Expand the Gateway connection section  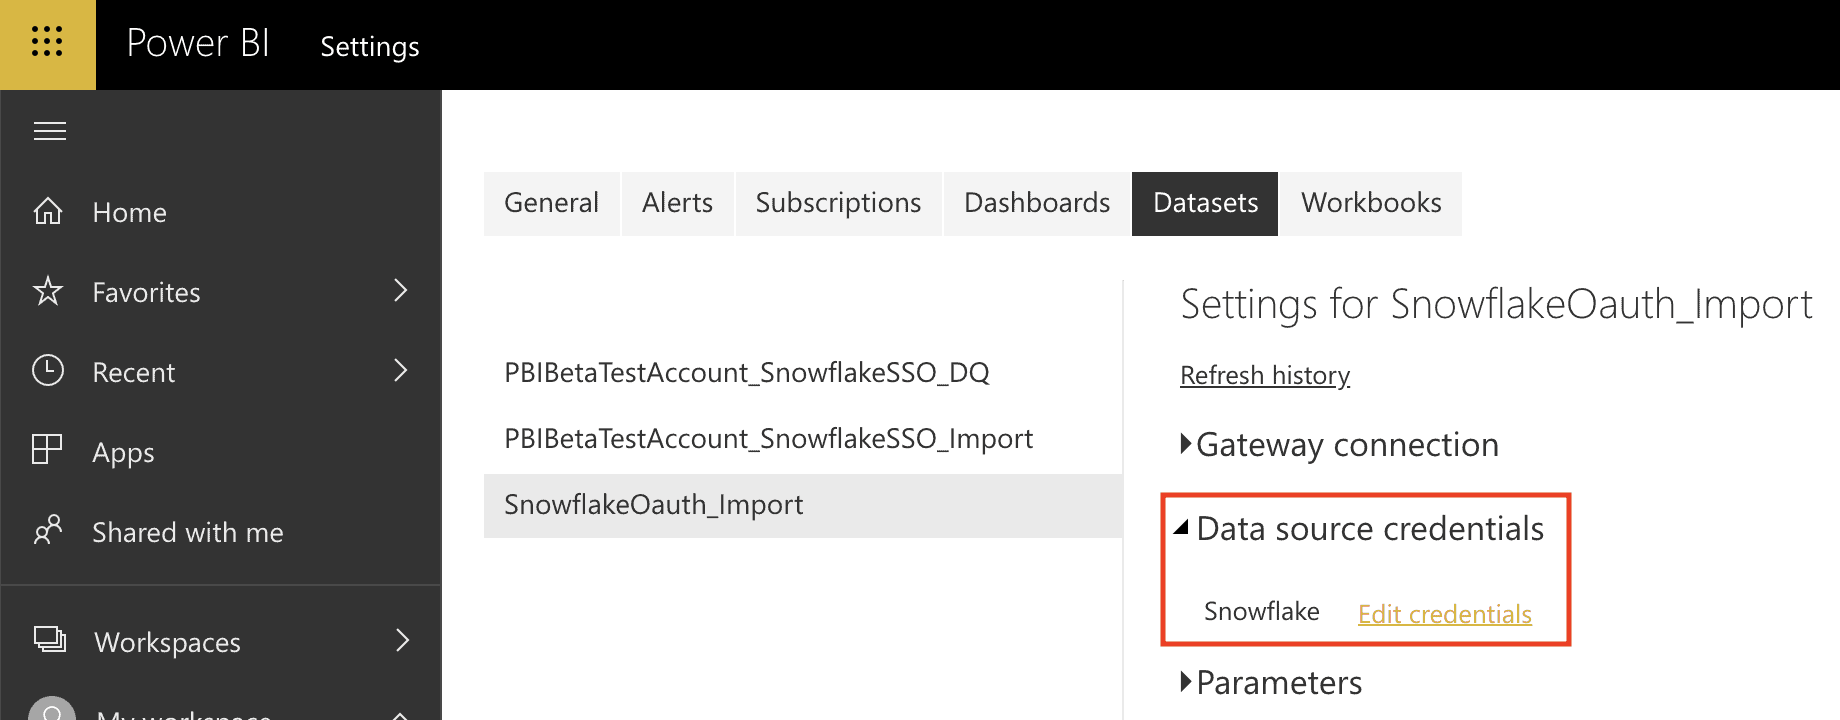tap(1186, 444)
